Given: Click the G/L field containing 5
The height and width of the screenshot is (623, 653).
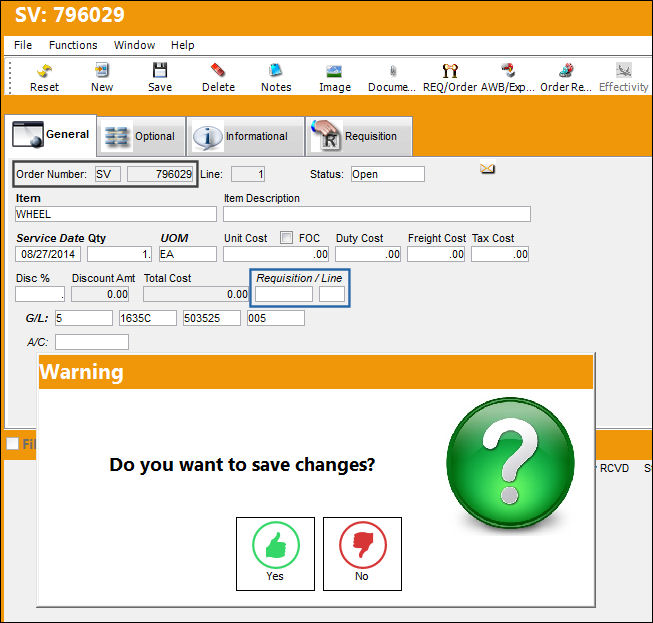Looking at the screenshot, I should click(84, 318).
